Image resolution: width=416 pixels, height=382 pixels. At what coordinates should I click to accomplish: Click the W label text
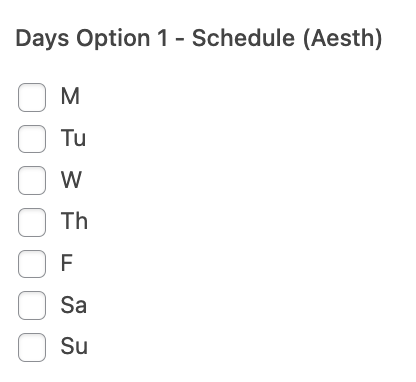coord(71,180)
